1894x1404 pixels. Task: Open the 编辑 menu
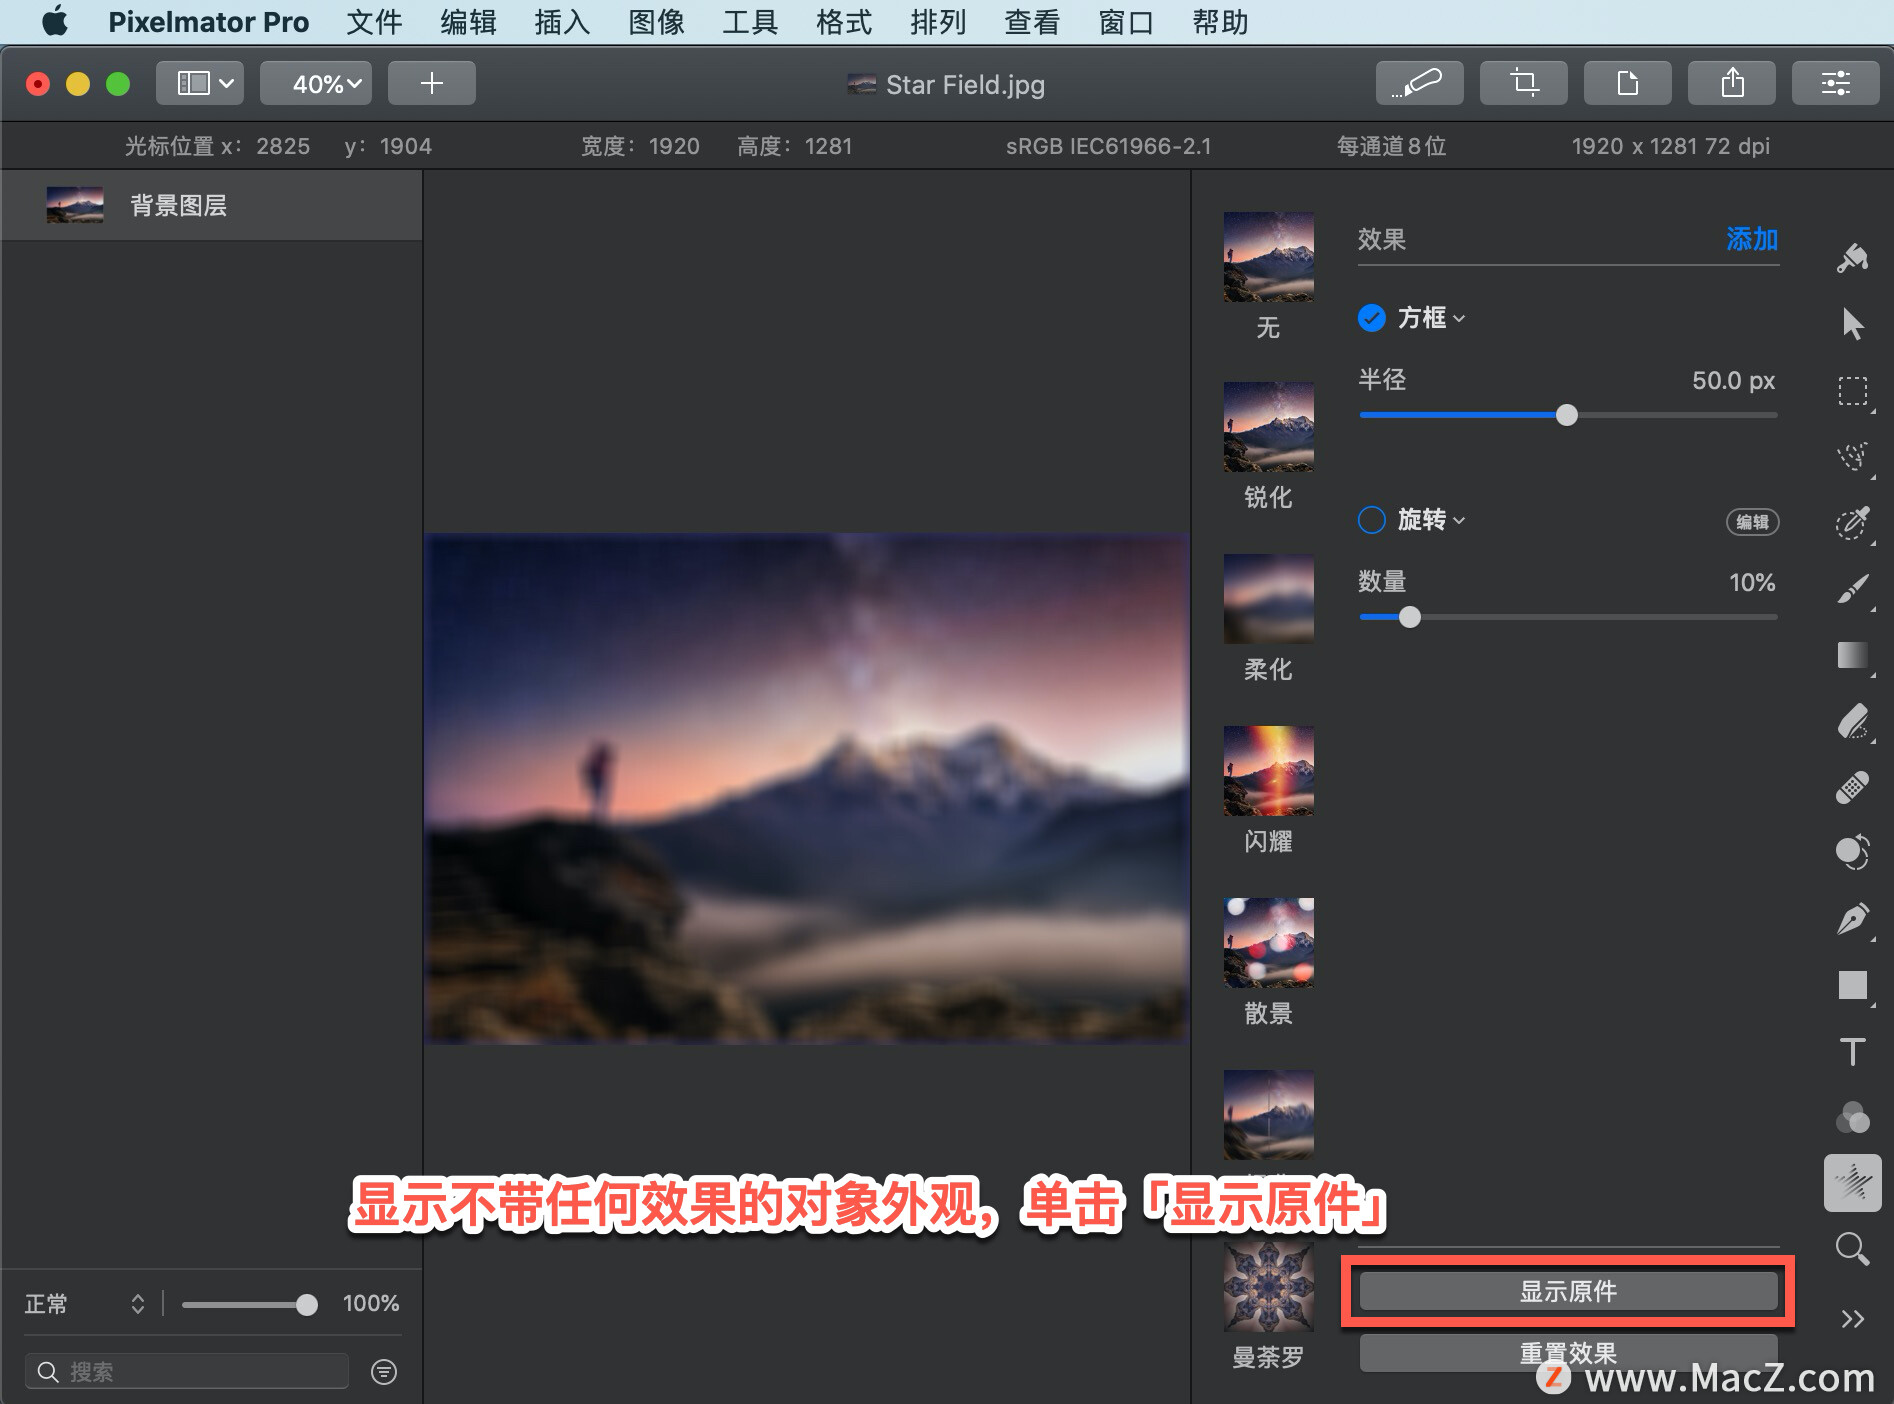click(x=469, y=21)
